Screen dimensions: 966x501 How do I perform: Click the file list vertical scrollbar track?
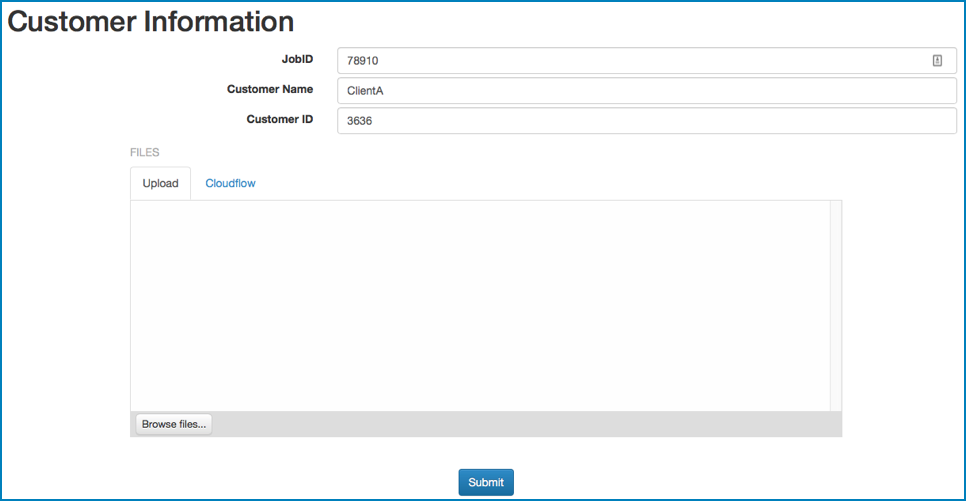pyautogui.click(x=835, y=306)
